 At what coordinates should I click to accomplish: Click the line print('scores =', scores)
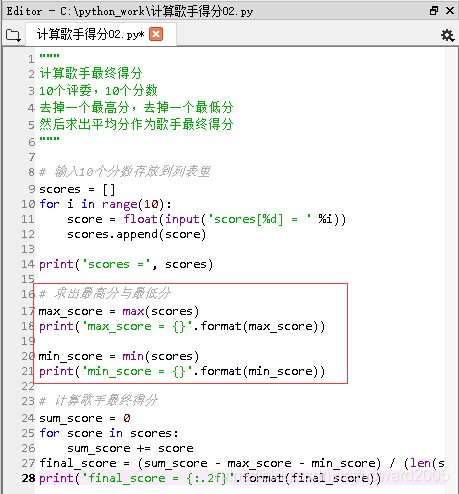coord(126,264)
